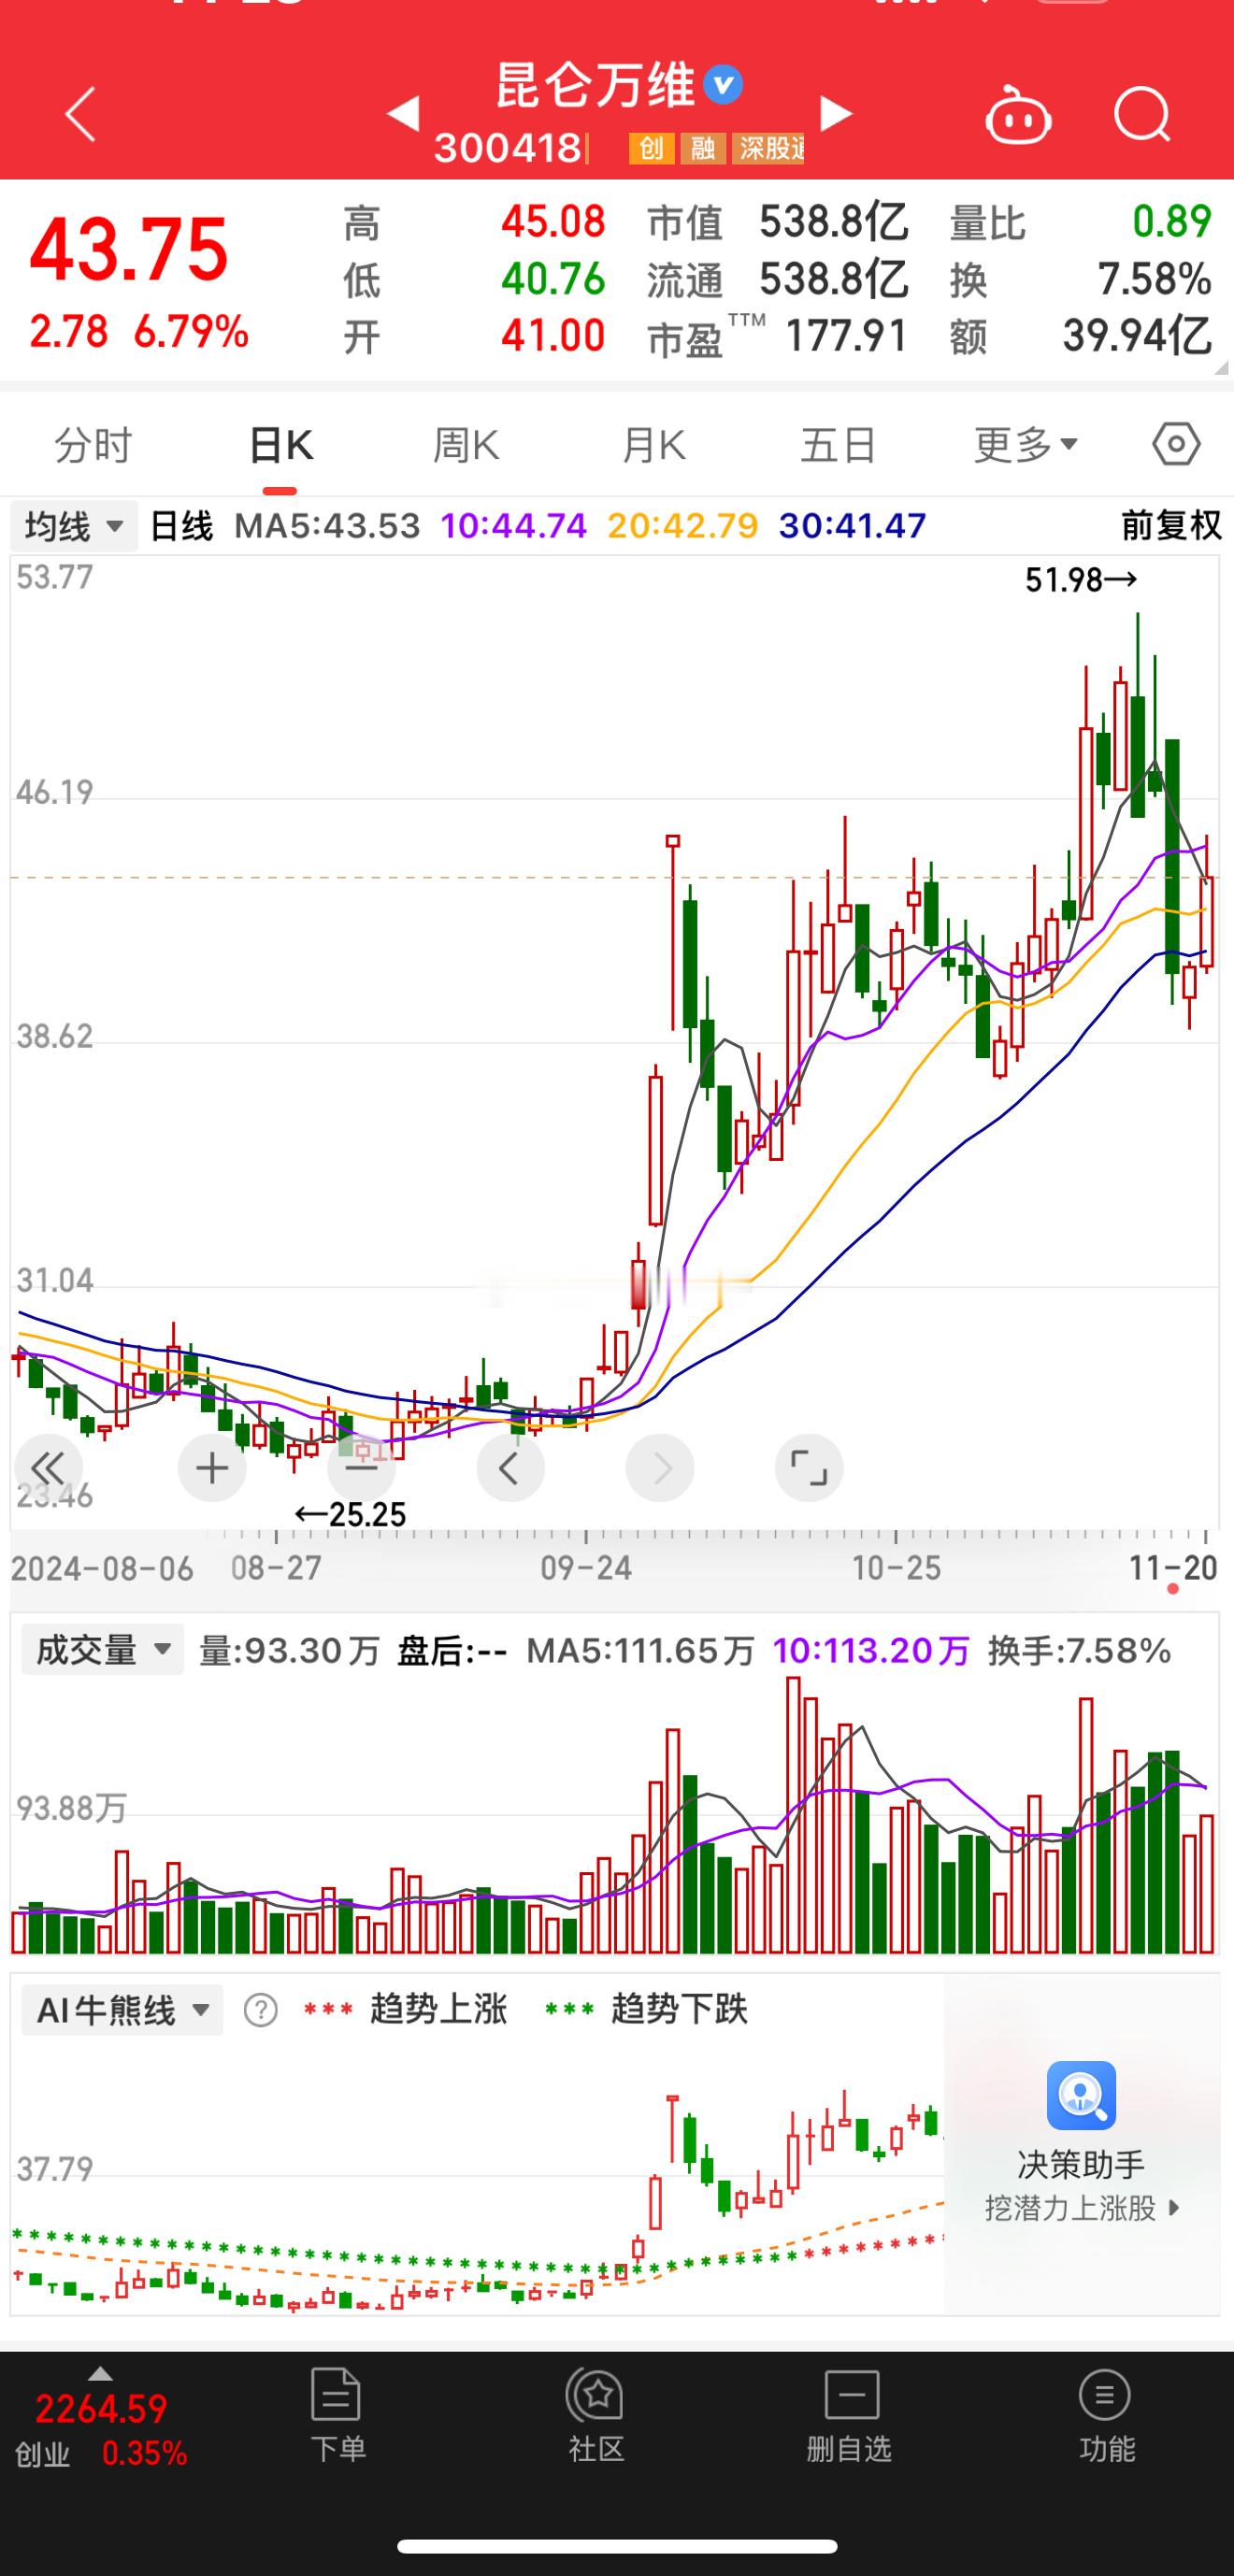Tap turnover amount 39.94亿
Viewport: 1234px width, 2576px height.
pyautogui.click(x=1137, y=336)
